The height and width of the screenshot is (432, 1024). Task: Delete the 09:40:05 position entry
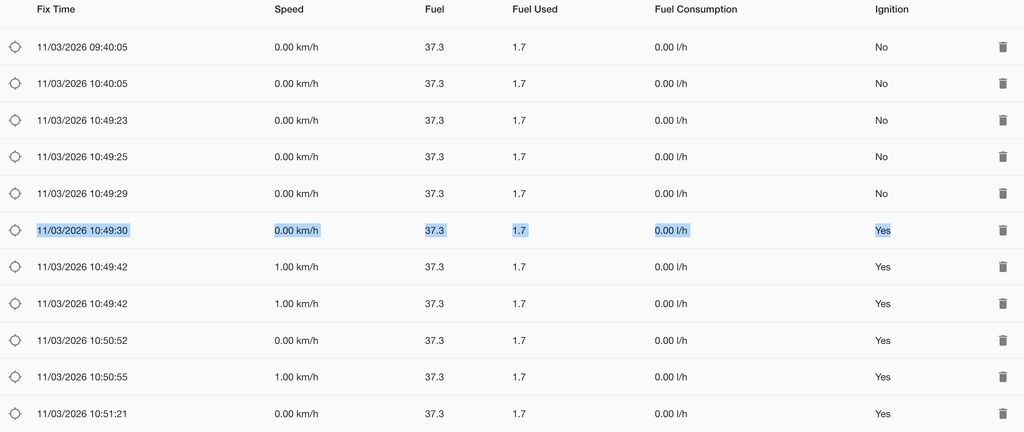1002,47
